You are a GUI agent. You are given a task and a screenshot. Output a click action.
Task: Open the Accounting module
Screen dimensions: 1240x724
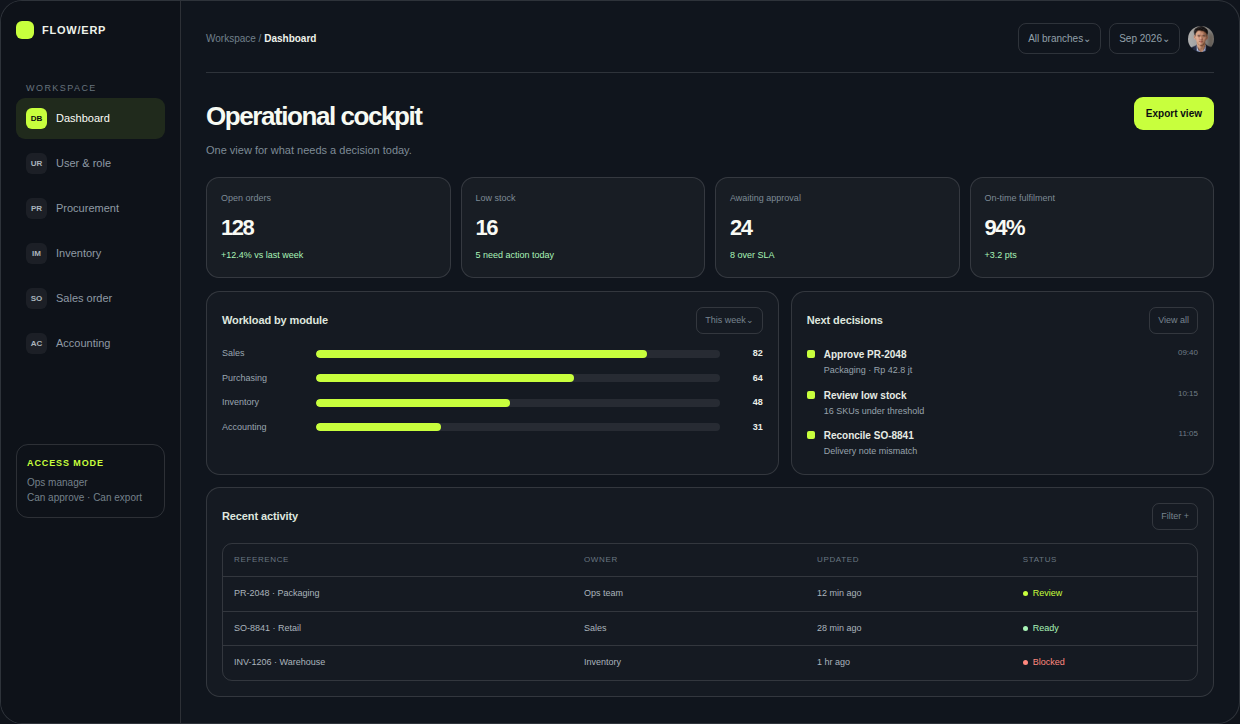[90, 343]
